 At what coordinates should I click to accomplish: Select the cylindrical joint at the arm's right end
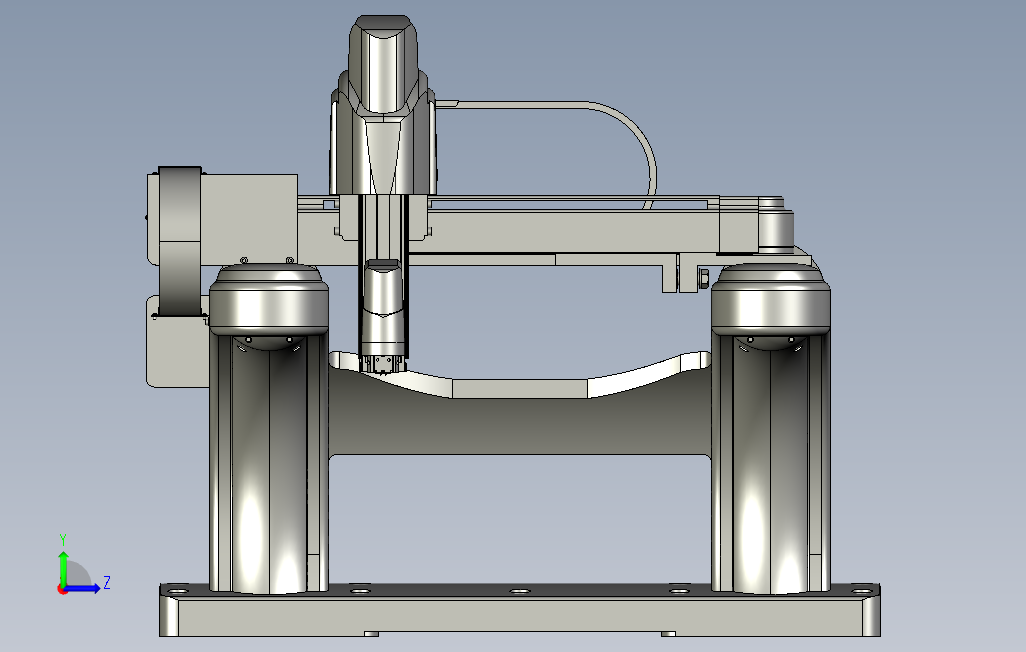point(776,226)
